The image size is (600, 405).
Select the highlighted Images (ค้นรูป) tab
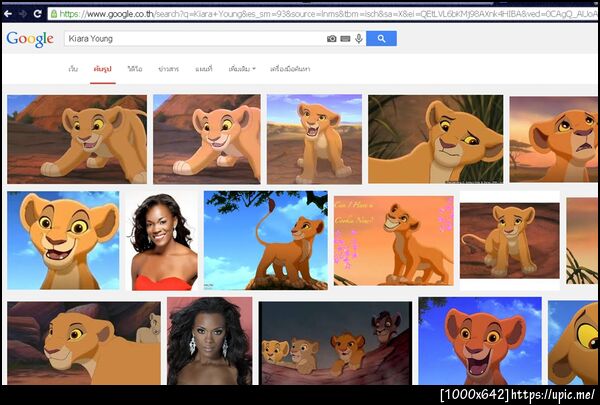click(x=103, y=69)
